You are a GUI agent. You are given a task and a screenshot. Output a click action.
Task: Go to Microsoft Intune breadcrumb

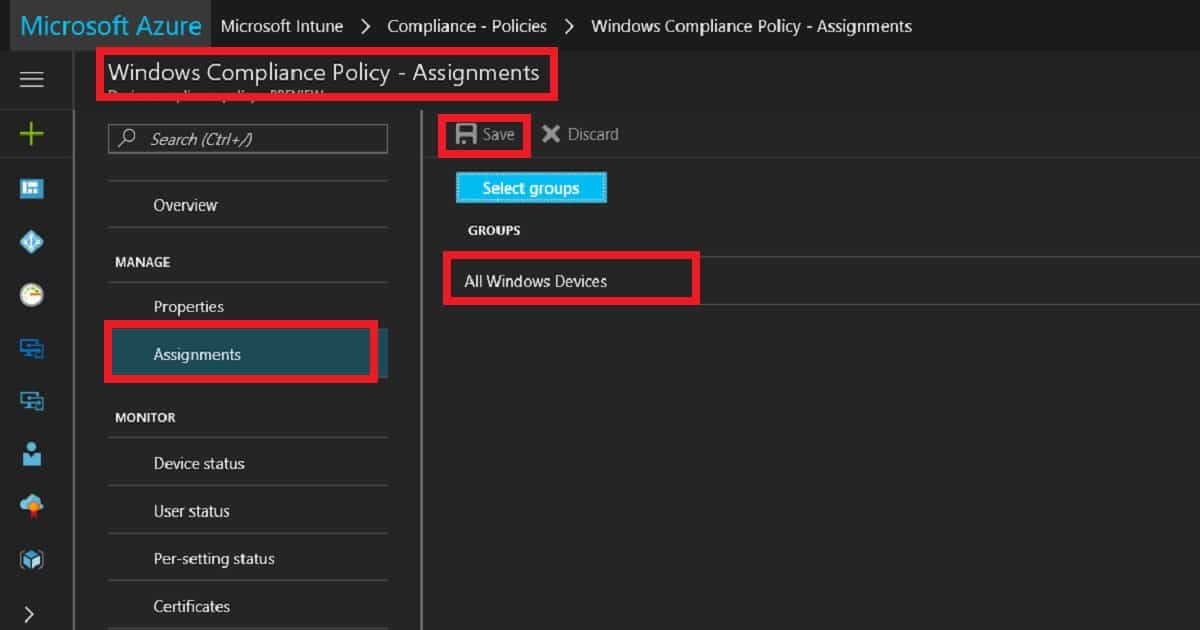282,26
